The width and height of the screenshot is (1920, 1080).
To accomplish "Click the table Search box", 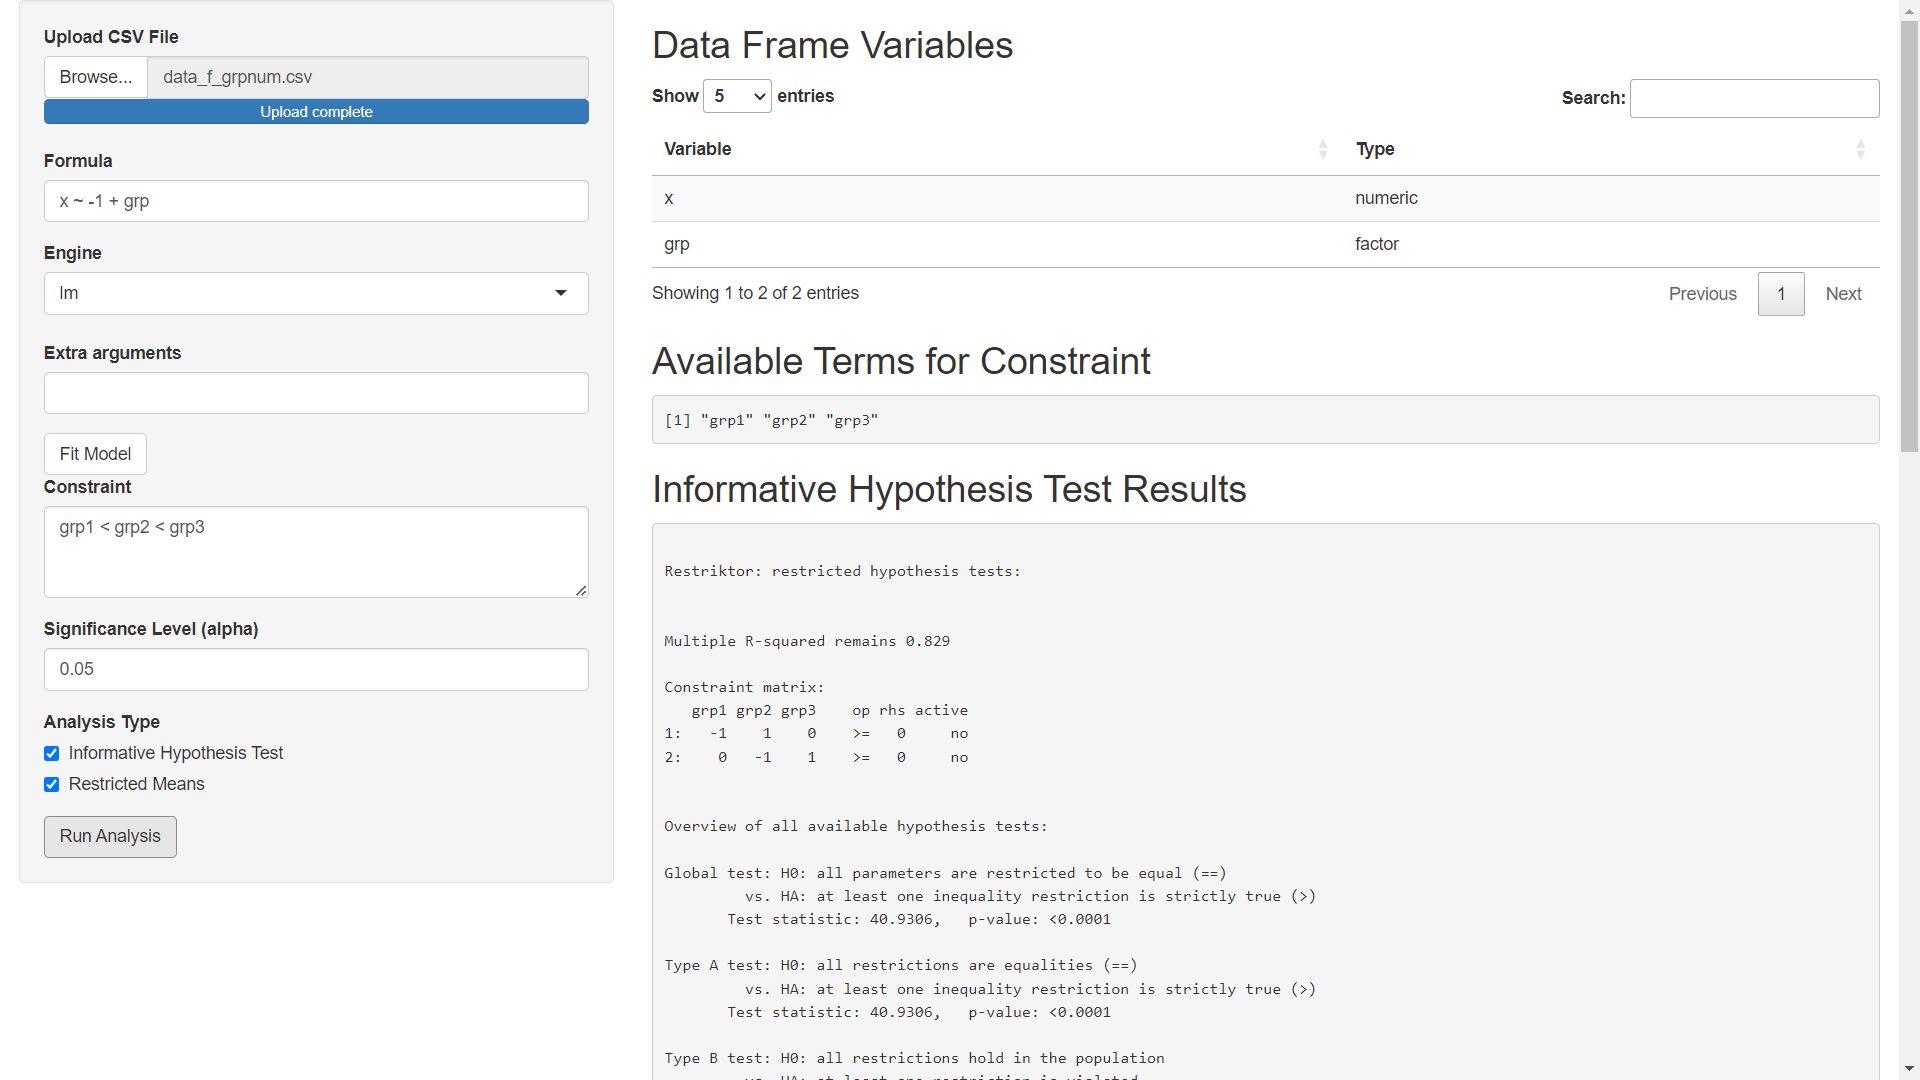I will pyautogui.click(x=1754, y=98).
